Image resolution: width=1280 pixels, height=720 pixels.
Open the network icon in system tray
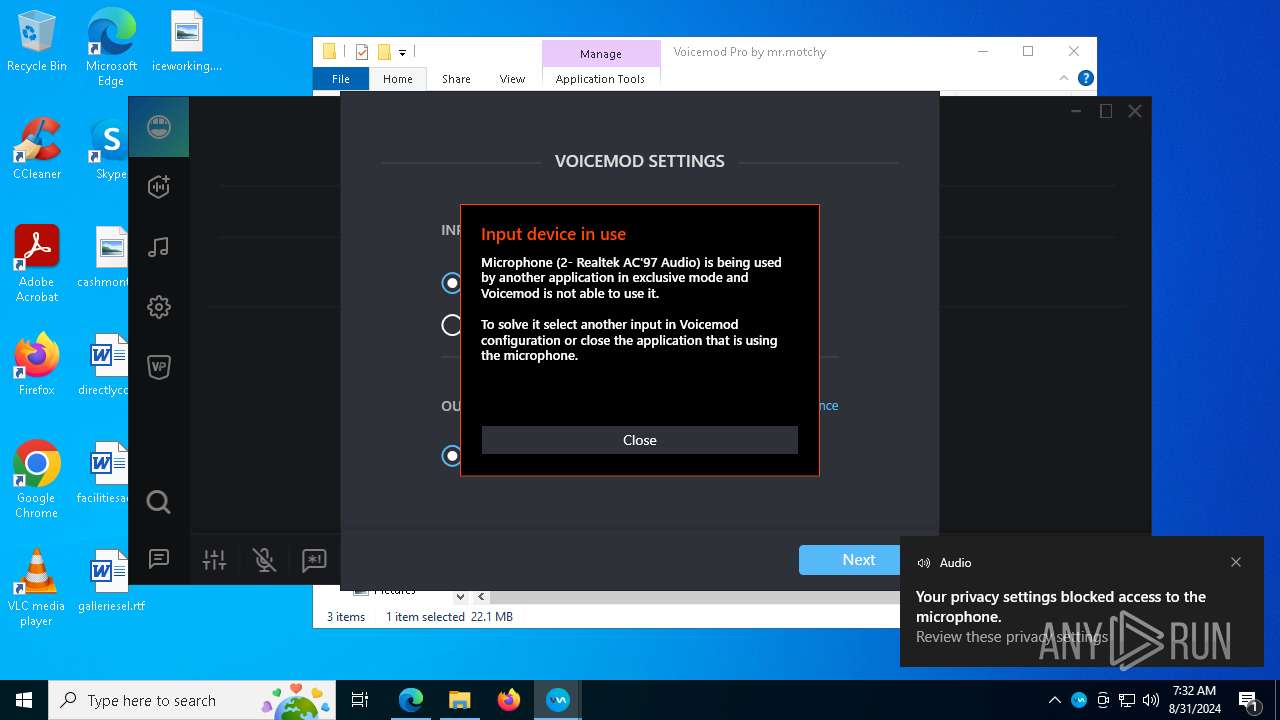[x=1127, y=700]
